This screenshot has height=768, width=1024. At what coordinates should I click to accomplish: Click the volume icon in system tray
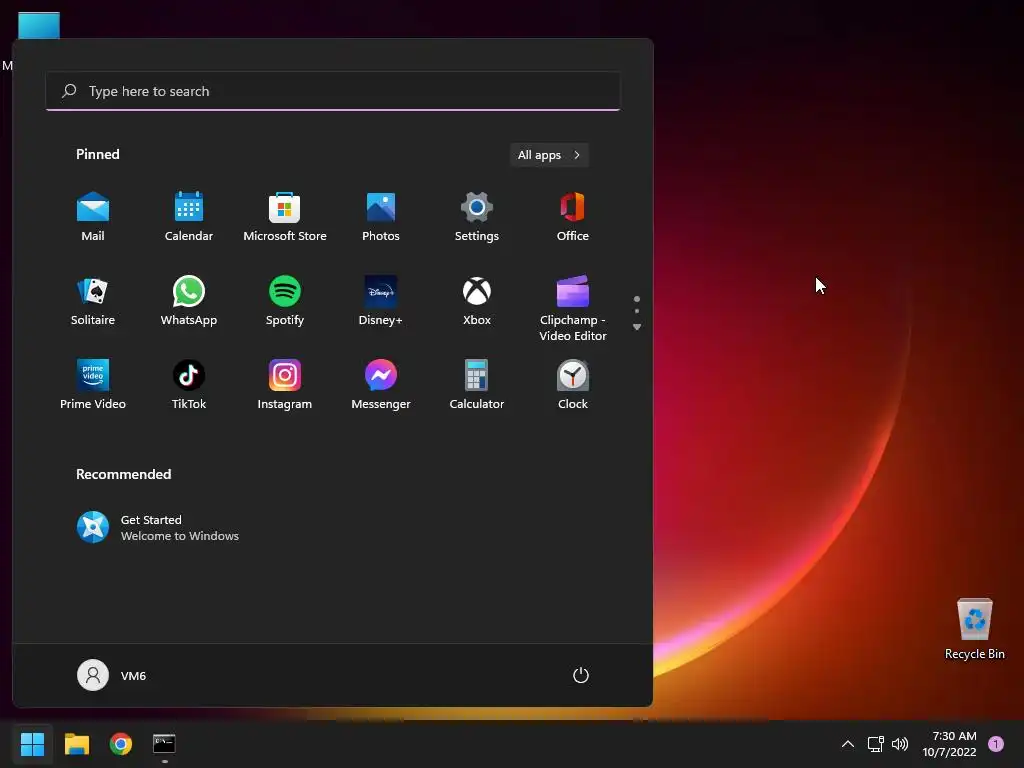tap(900, 744)
